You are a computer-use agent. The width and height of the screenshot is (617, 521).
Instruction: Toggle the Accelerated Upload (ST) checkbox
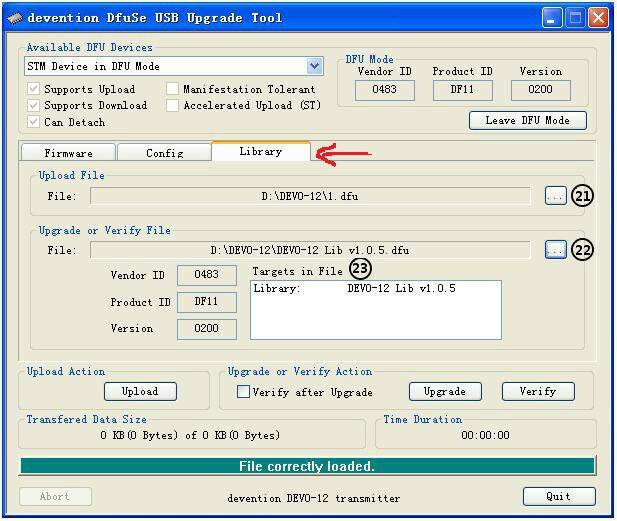tap(172, 105)
